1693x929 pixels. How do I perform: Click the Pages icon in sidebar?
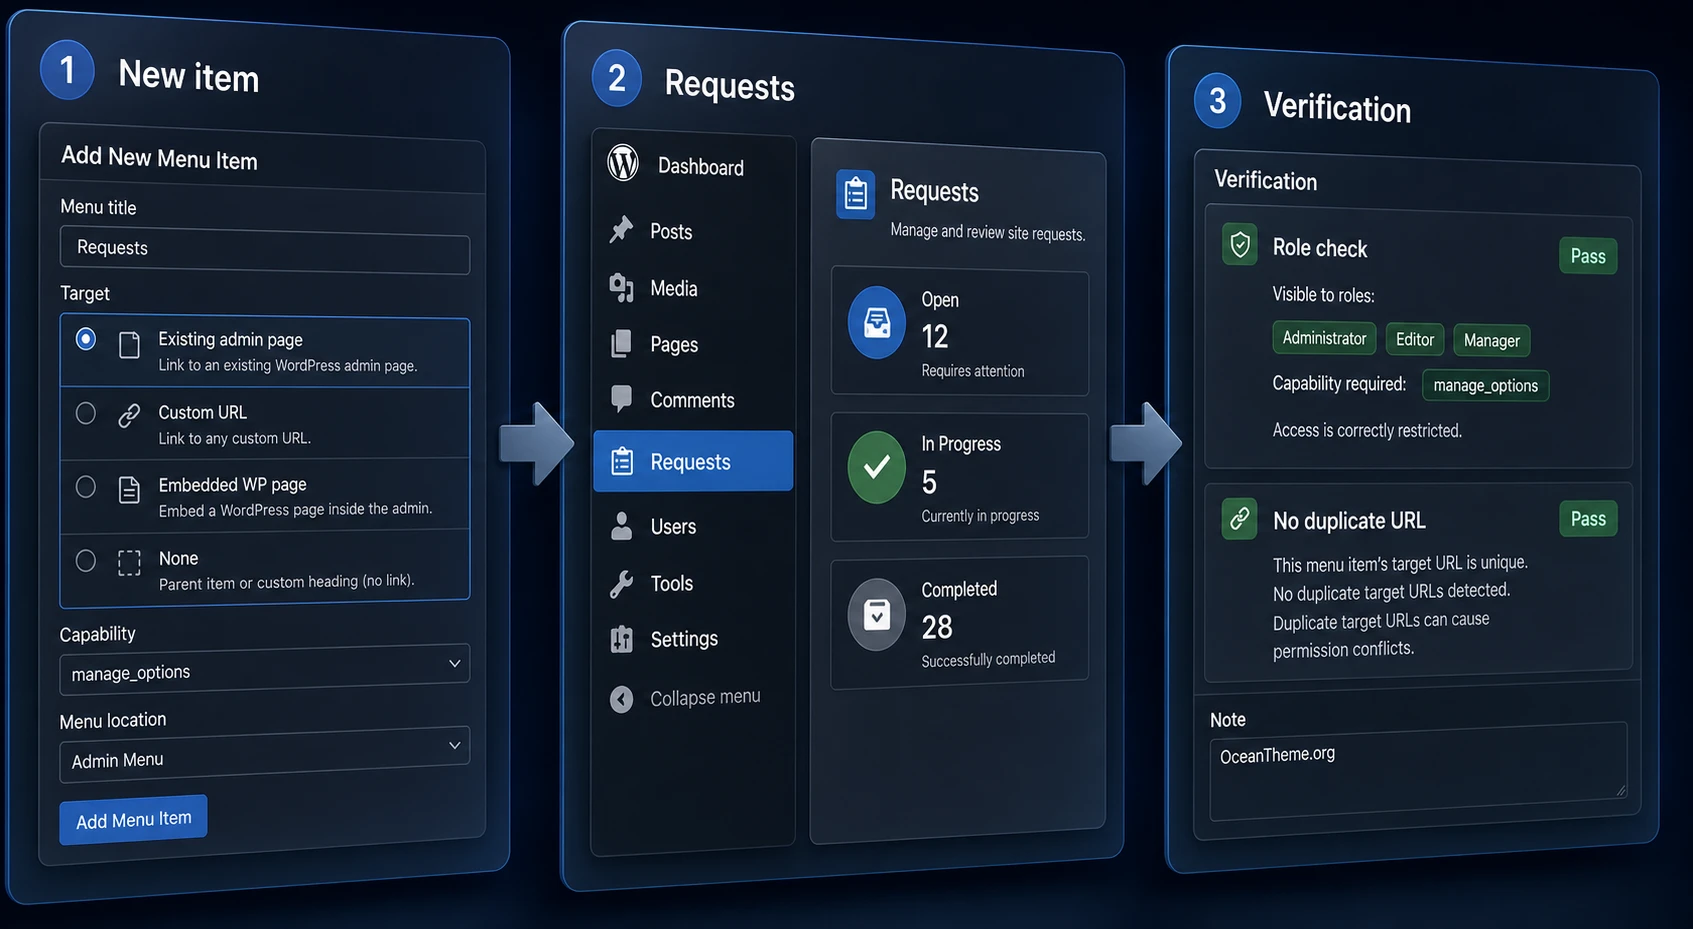pos(621,343)
